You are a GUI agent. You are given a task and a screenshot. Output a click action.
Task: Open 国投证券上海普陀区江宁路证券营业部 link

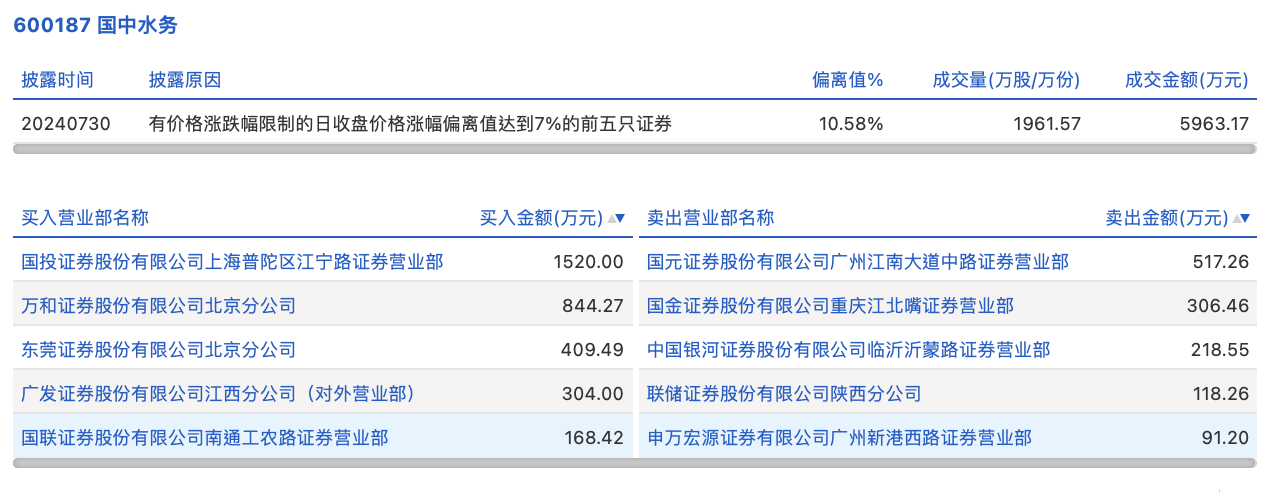pos(232,262)
